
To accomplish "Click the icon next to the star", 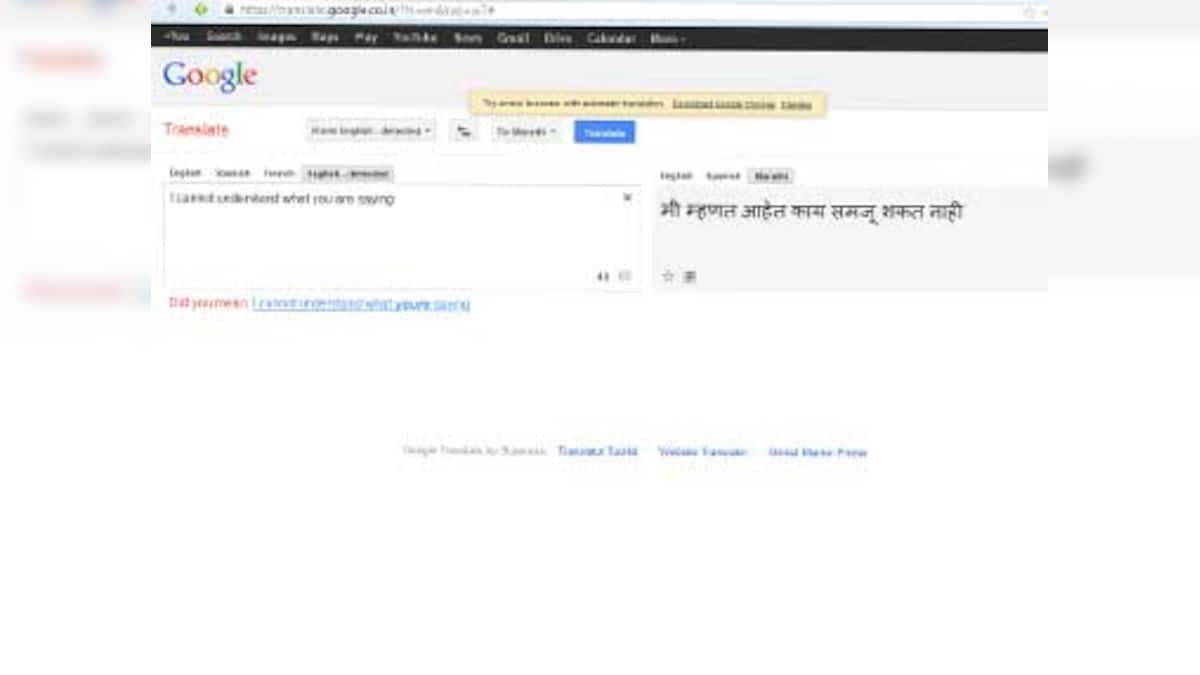I will click(689, 277).
